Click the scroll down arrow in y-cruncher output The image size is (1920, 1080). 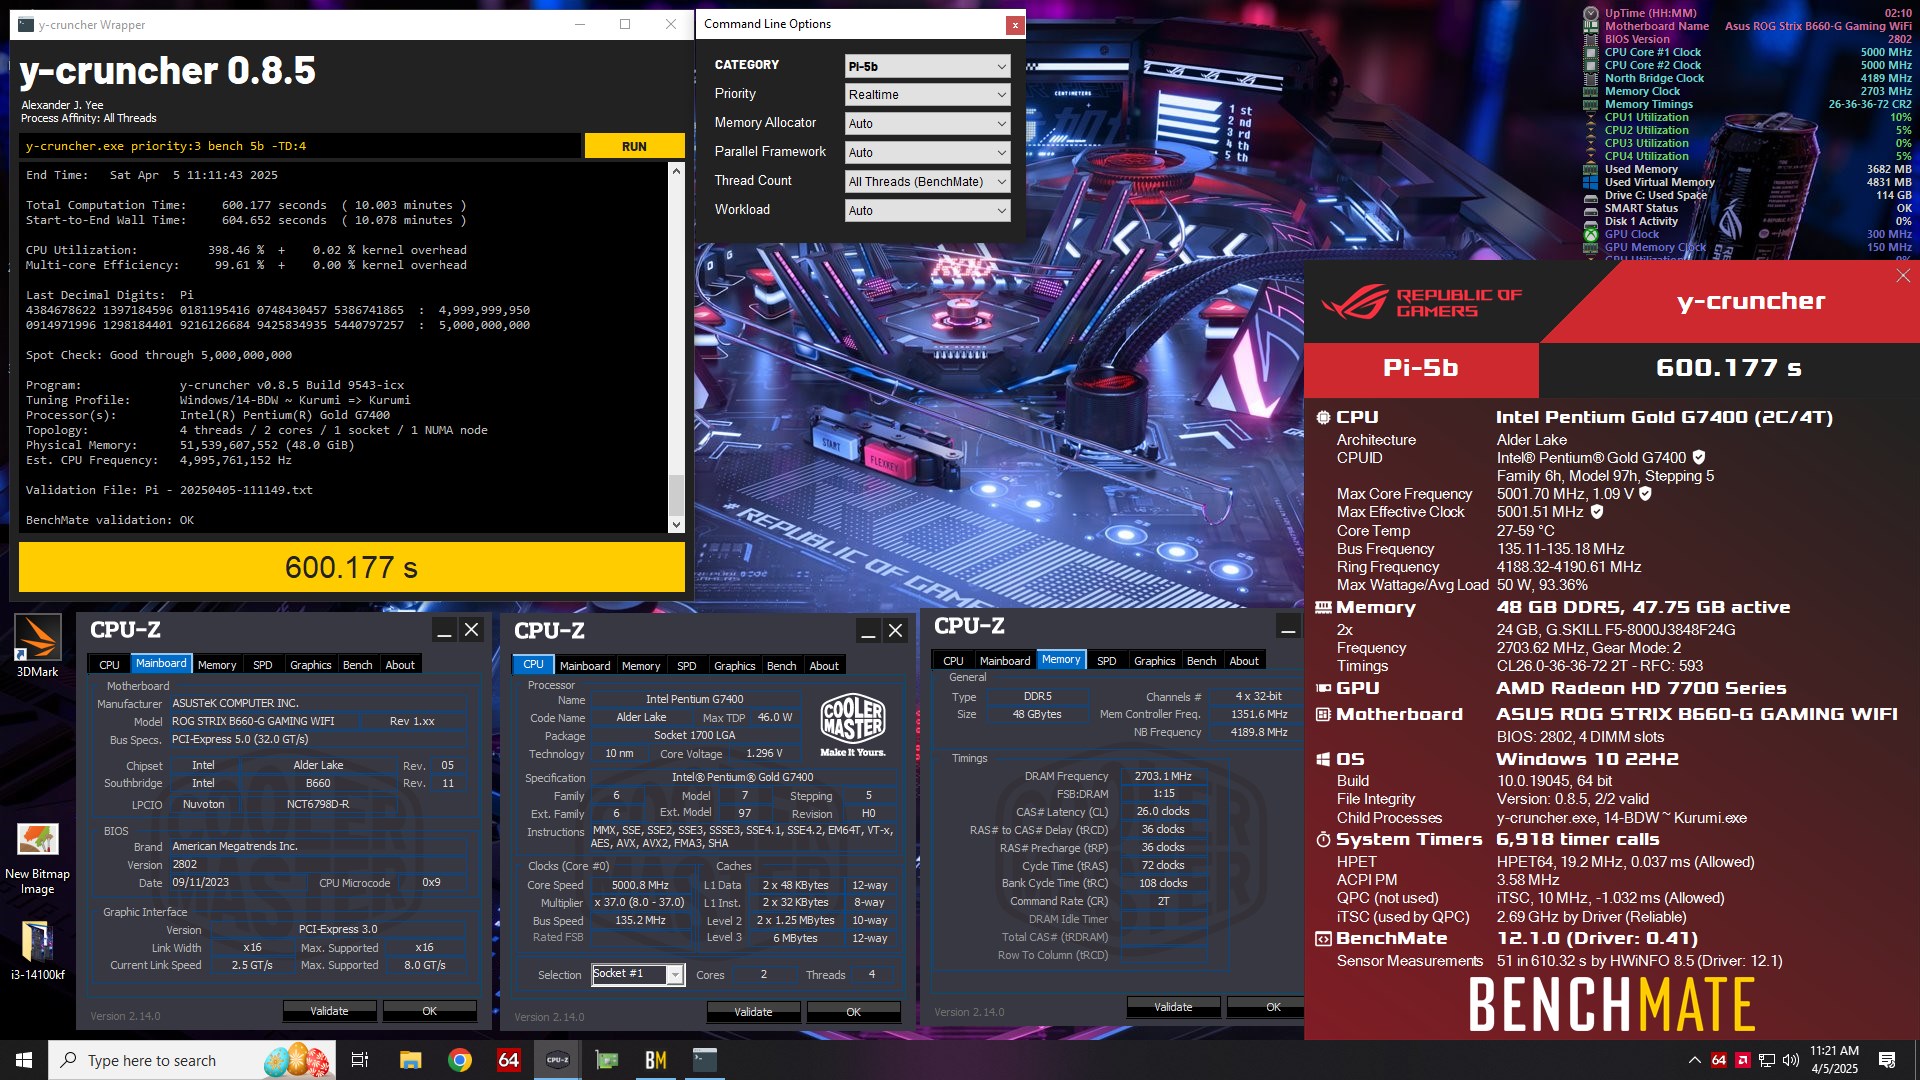(676, 524)
